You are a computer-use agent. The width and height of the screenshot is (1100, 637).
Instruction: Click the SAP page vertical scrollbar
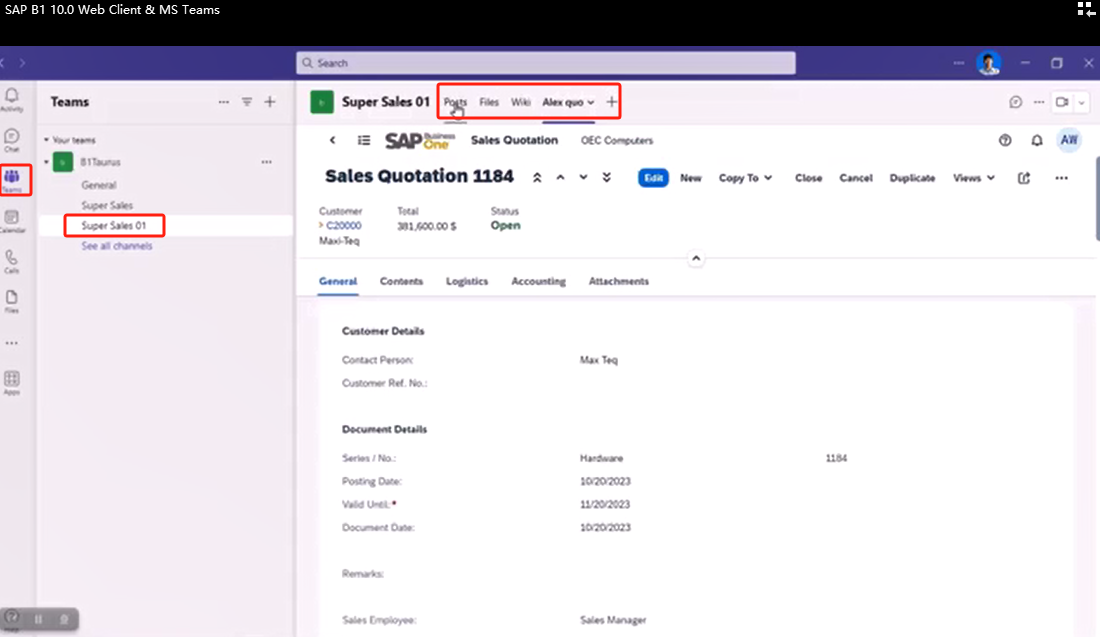(x=1096, y=199)
